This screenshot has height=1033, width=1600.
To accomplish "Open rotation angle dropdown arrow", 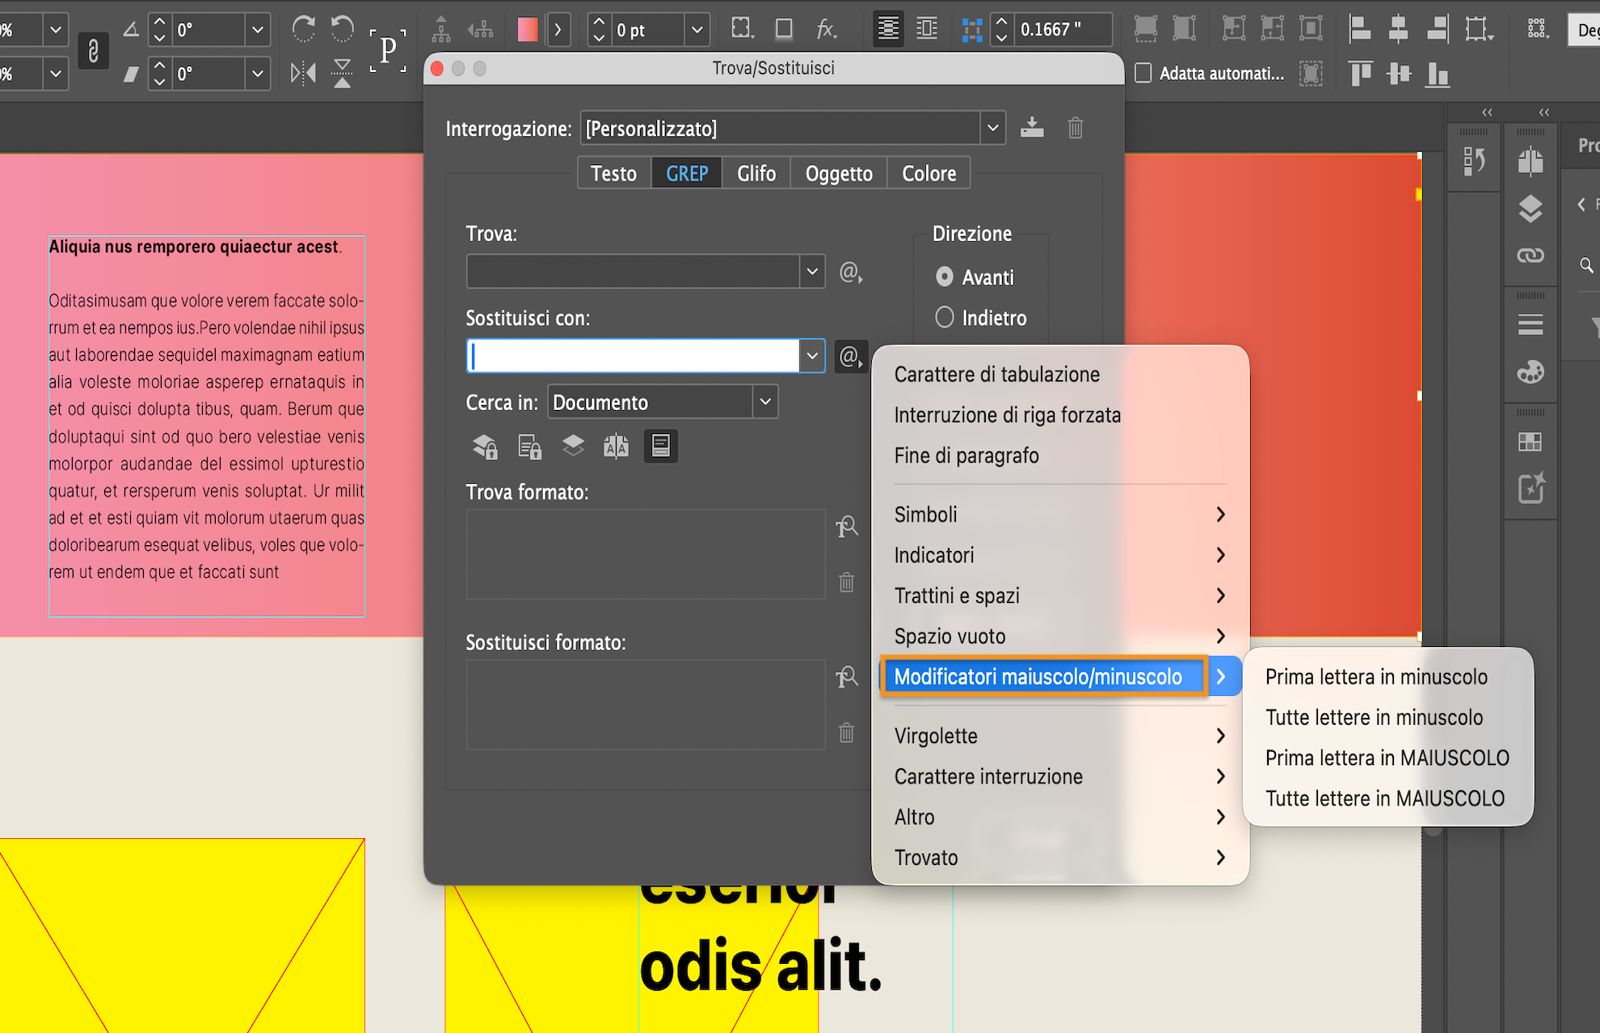I will [x=257, y=30].
